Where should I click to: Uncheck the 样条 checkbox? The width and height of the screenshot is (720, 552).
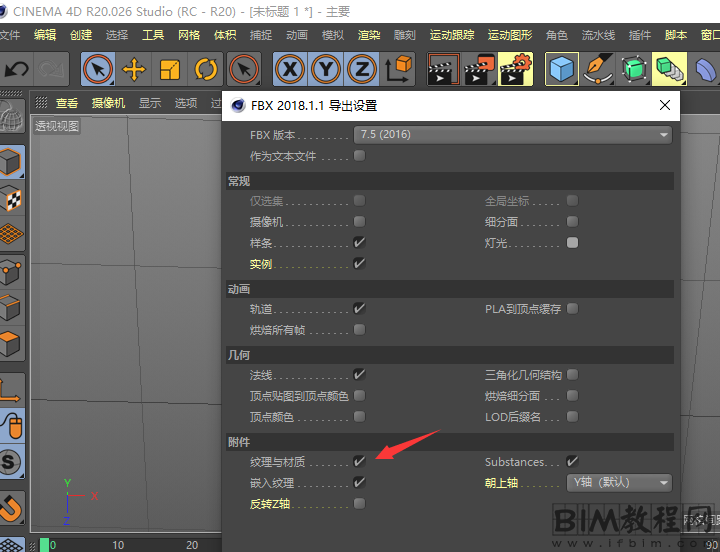360,242
